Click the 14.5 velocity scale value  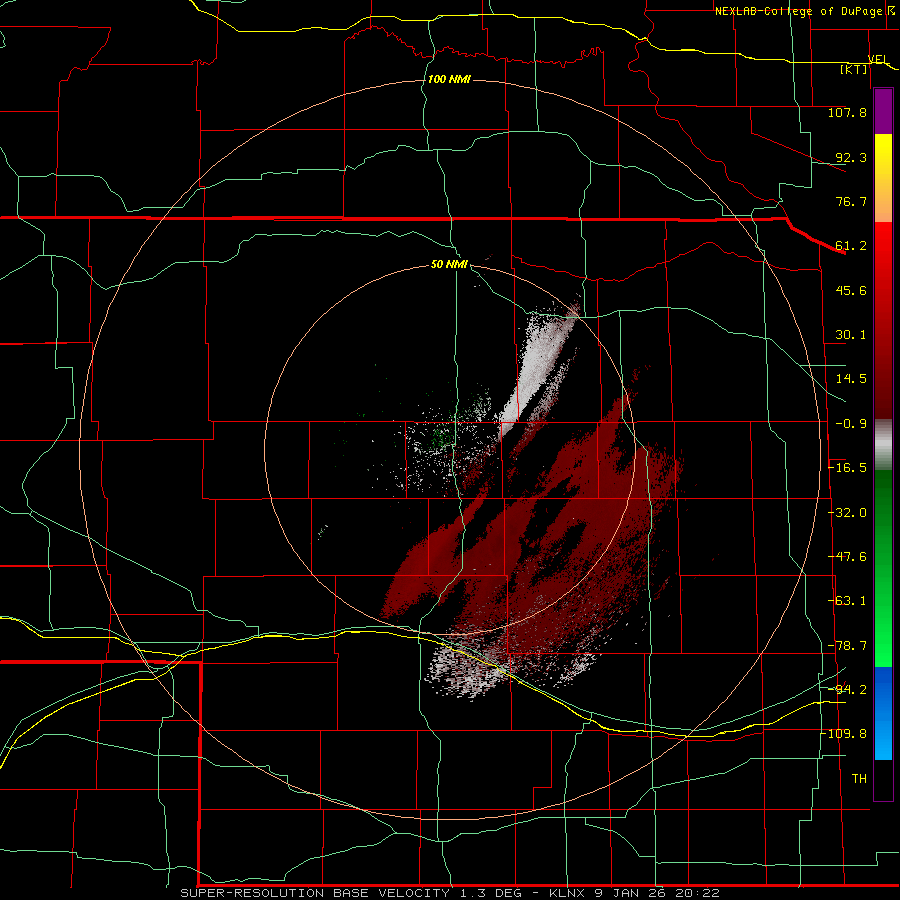coord(851,379)
